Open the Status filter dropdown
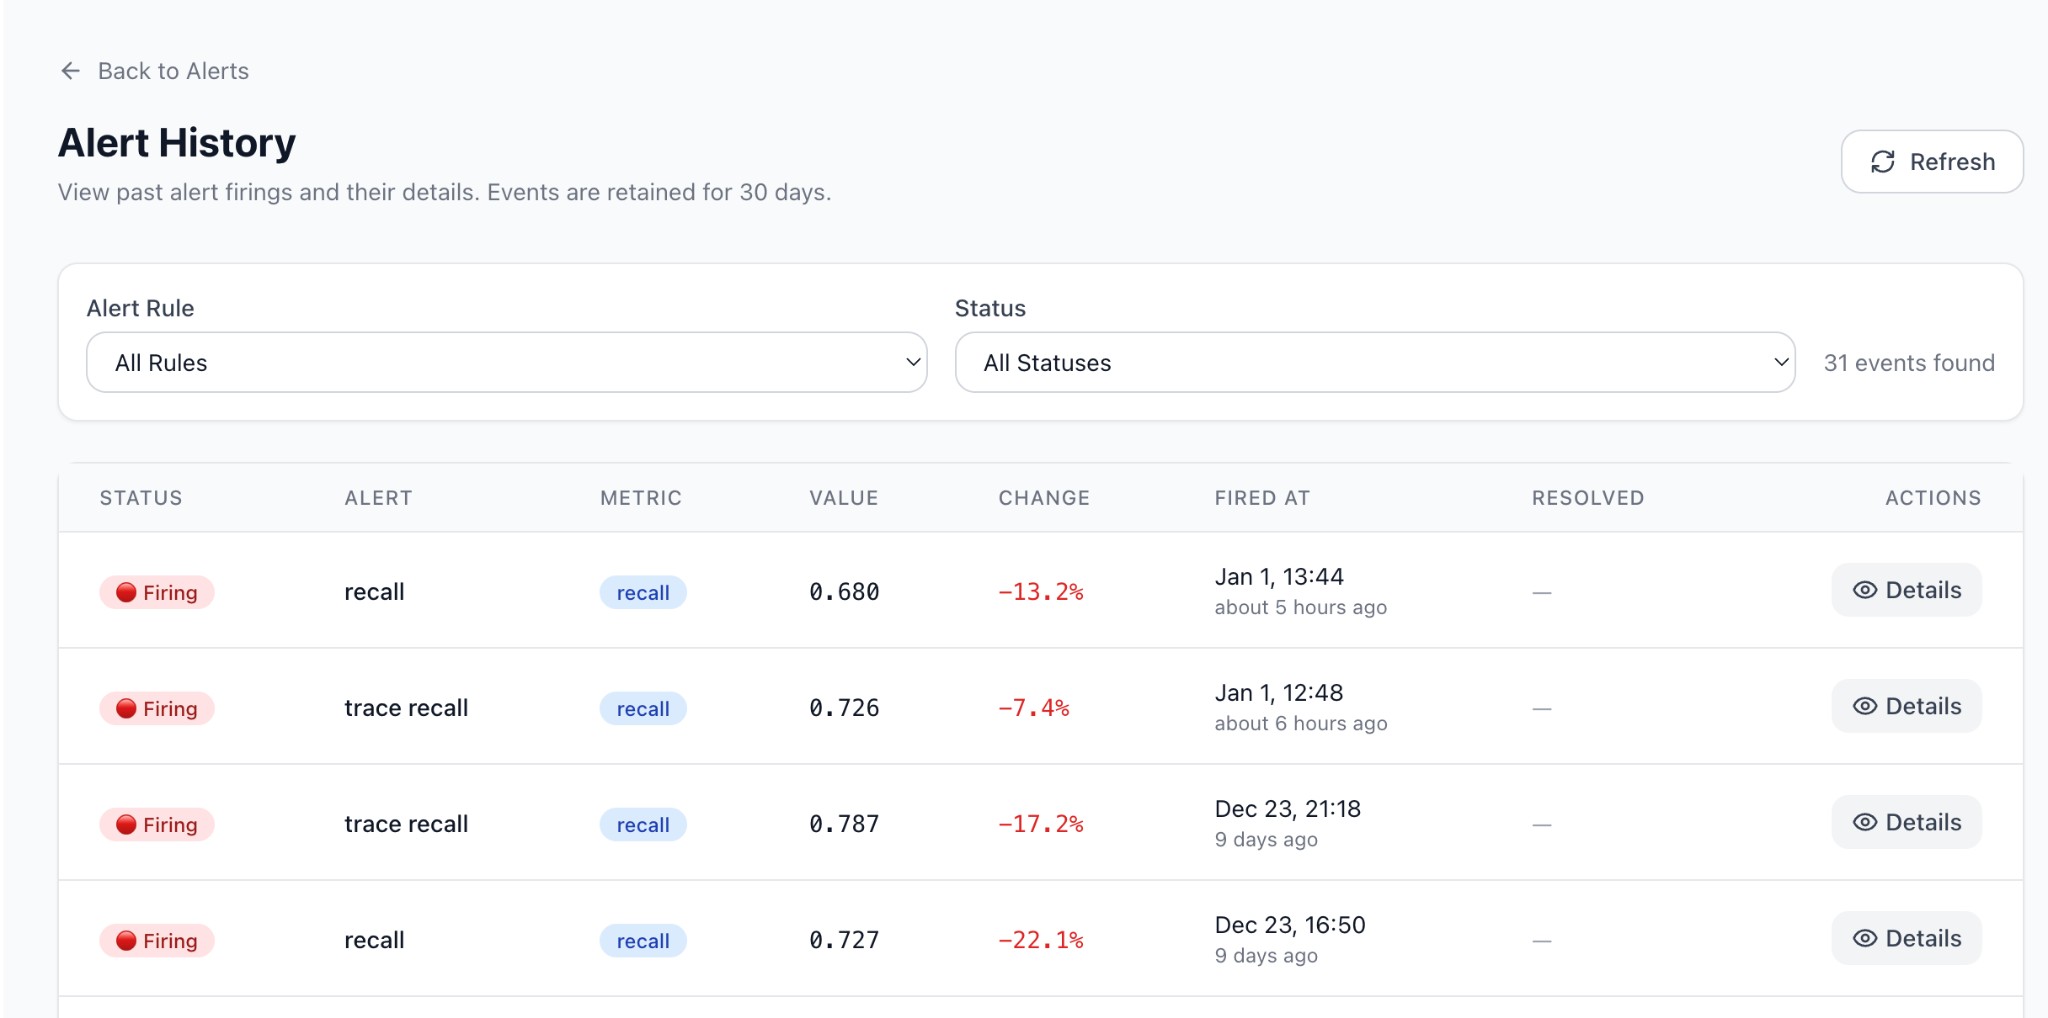This screenshot has width=2048, height=1018. click(1373, 362)
